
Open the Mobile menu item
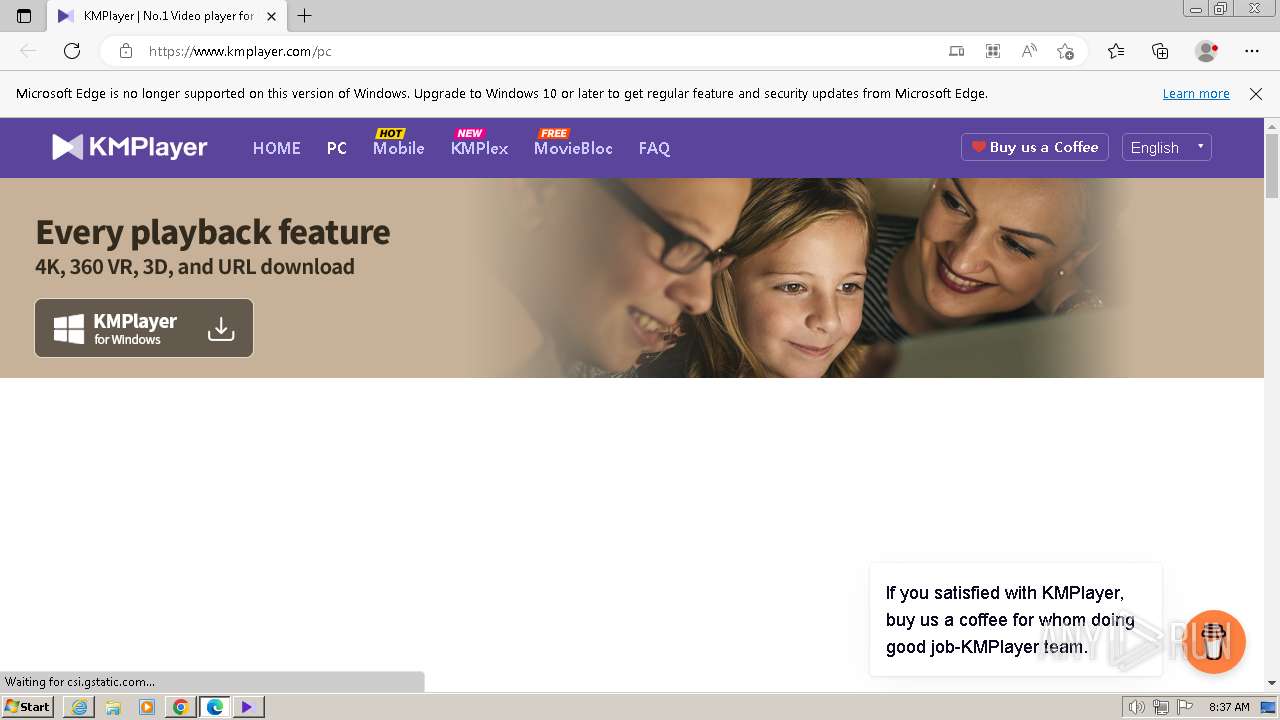click(398, 148)
